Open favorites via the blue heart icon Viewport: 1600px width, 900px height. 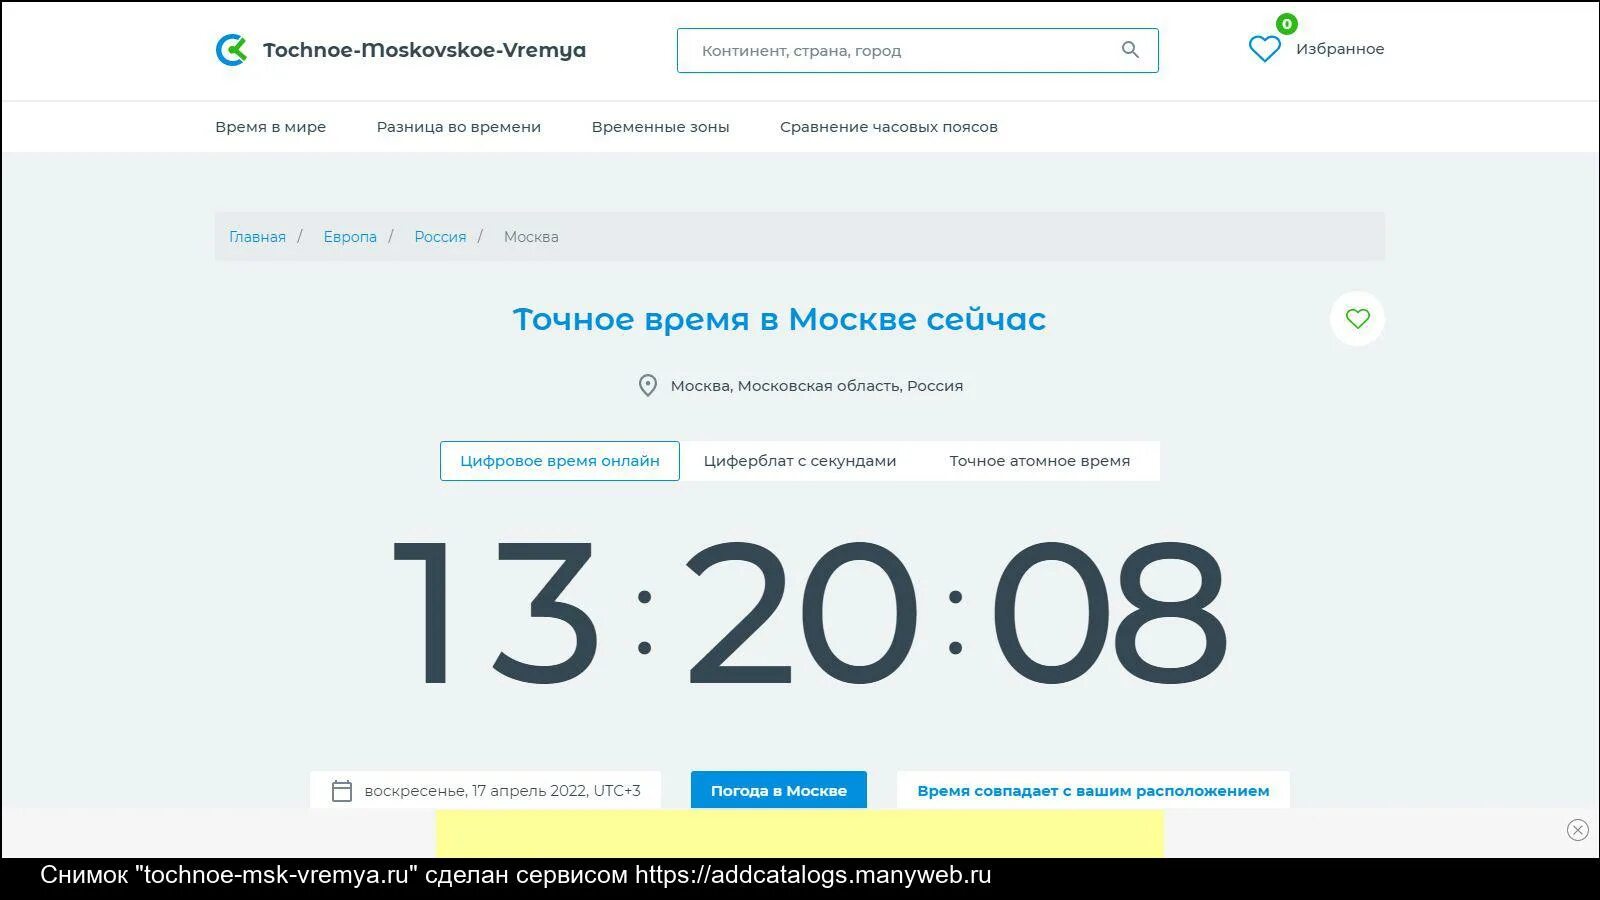pyautogui.click(x=1264, y=49)
